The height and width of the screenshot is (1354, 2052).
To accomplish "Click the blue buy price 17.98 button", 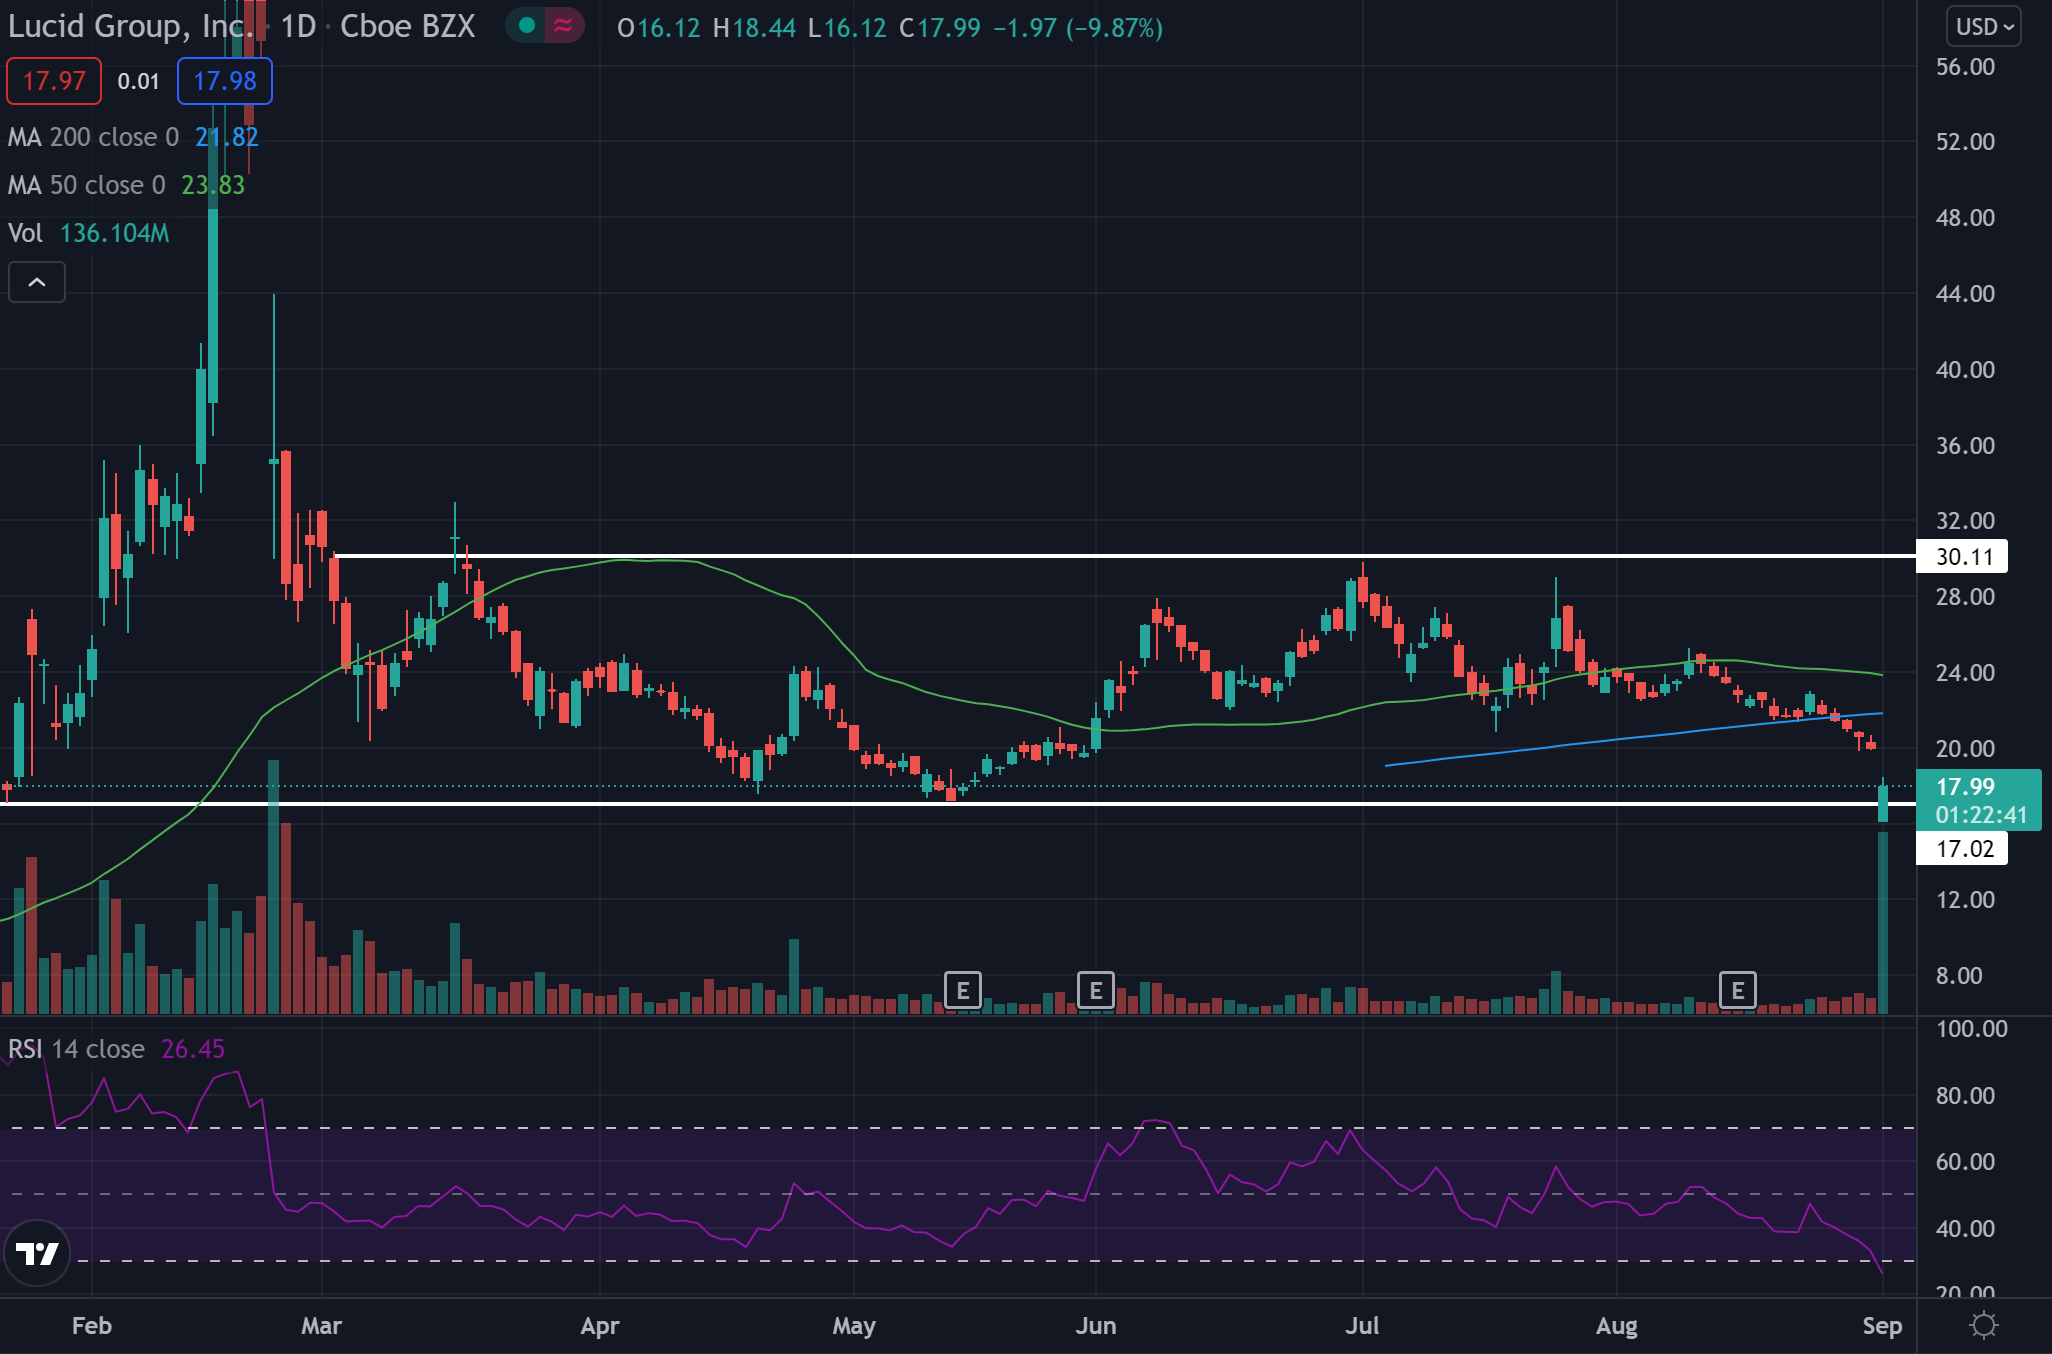I will click(x=225, y=81).
